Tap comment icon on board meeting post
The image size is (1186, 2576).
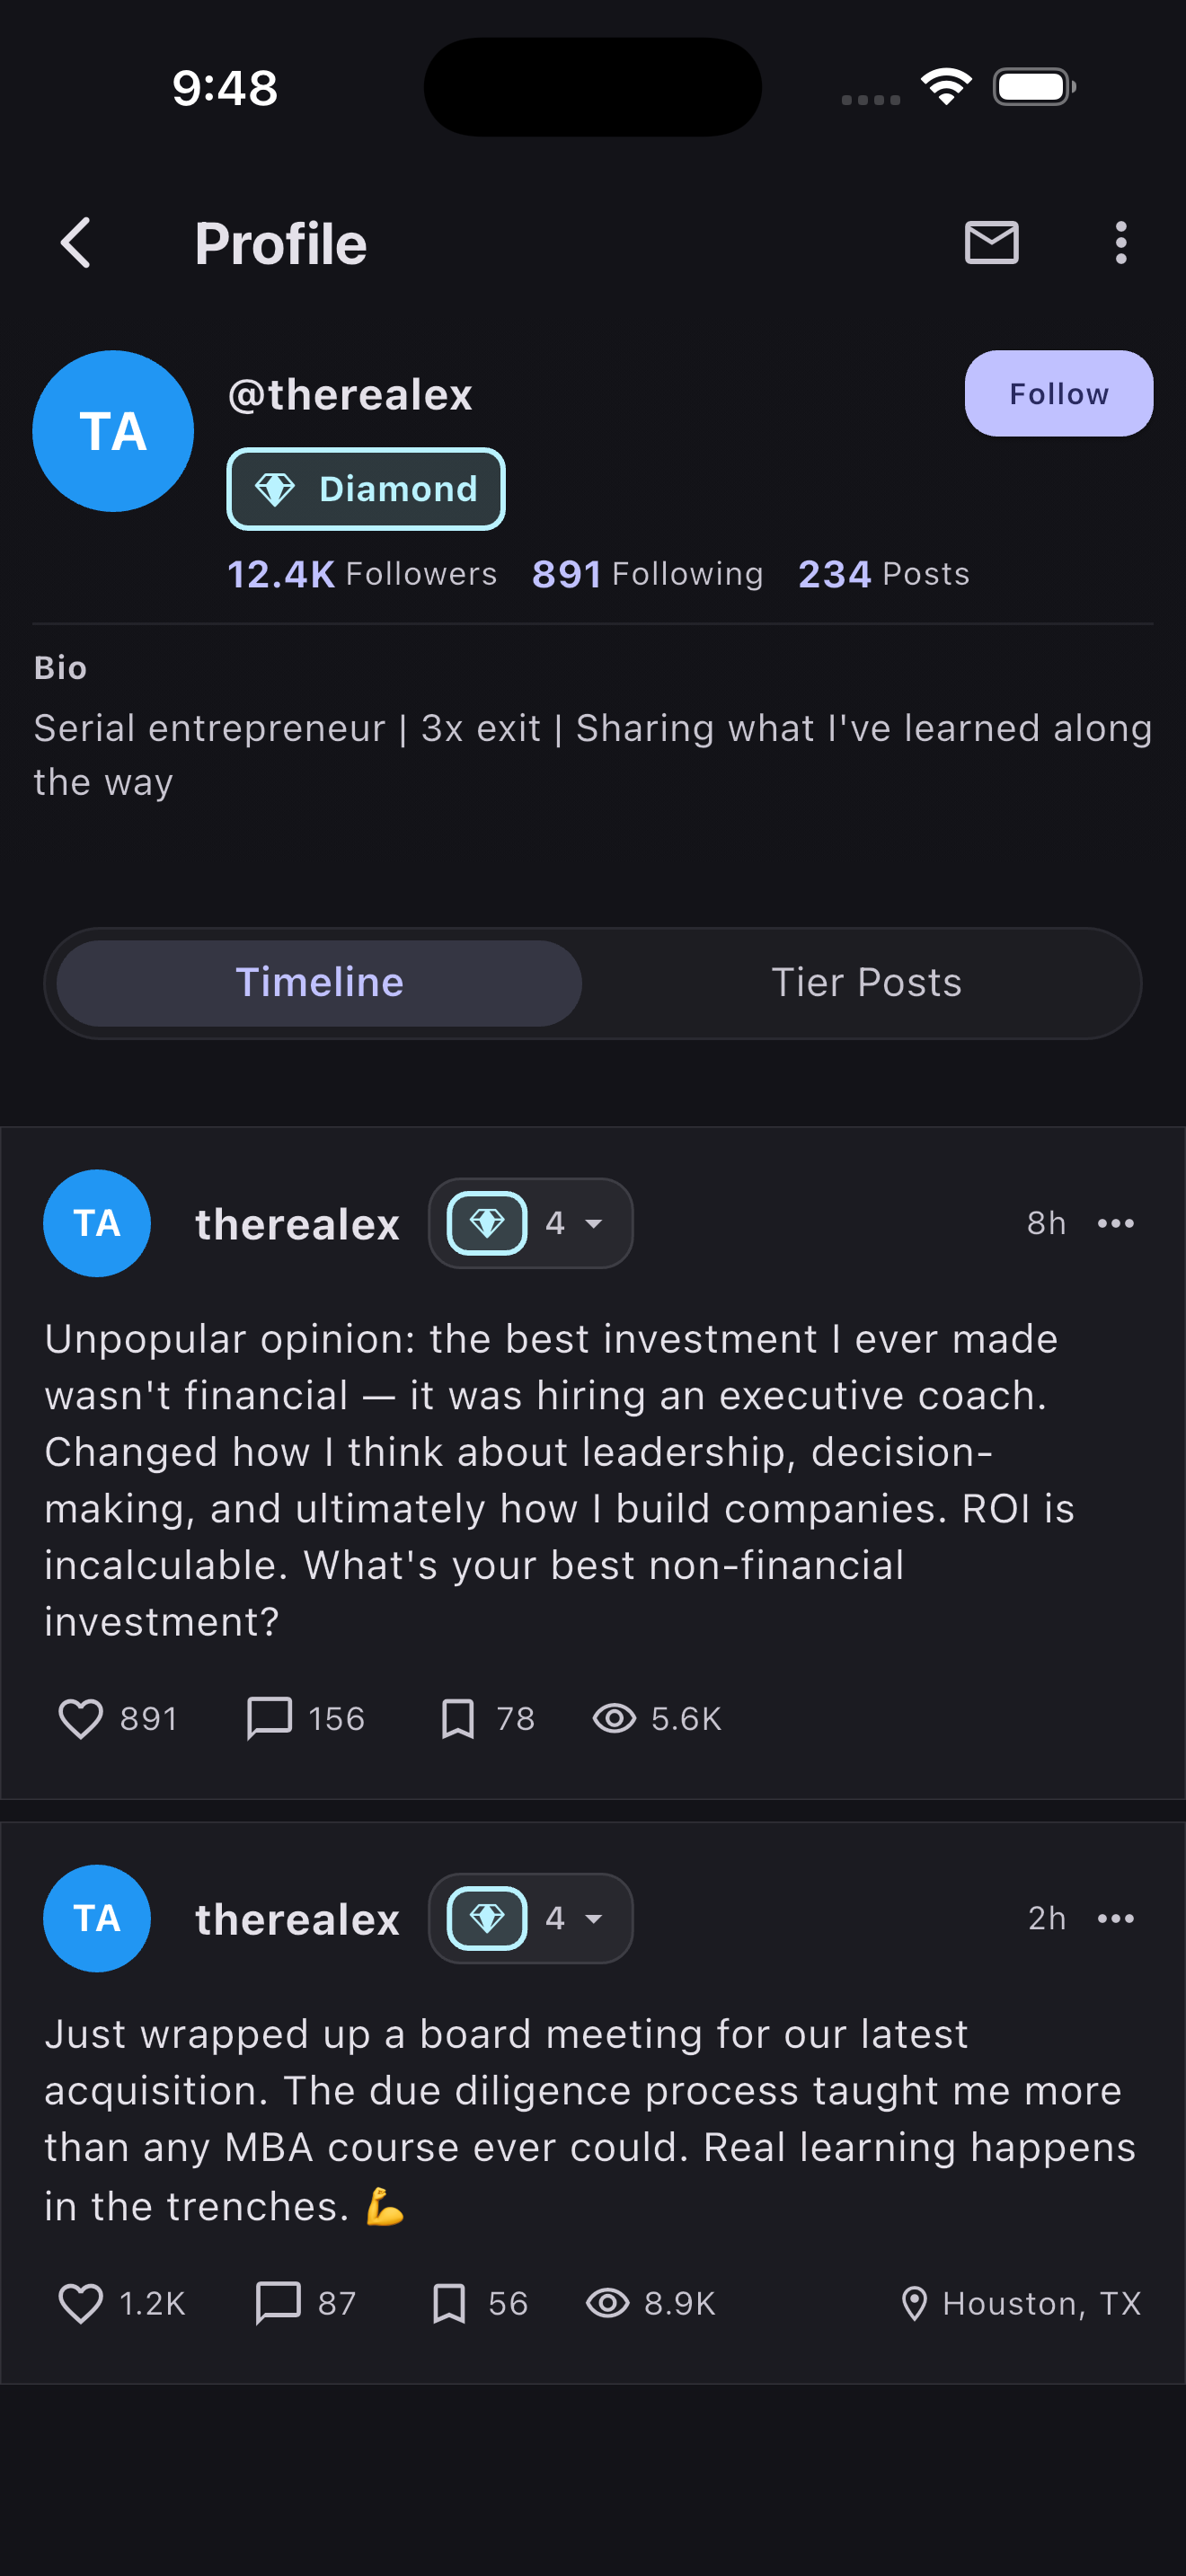[278, 2302]
